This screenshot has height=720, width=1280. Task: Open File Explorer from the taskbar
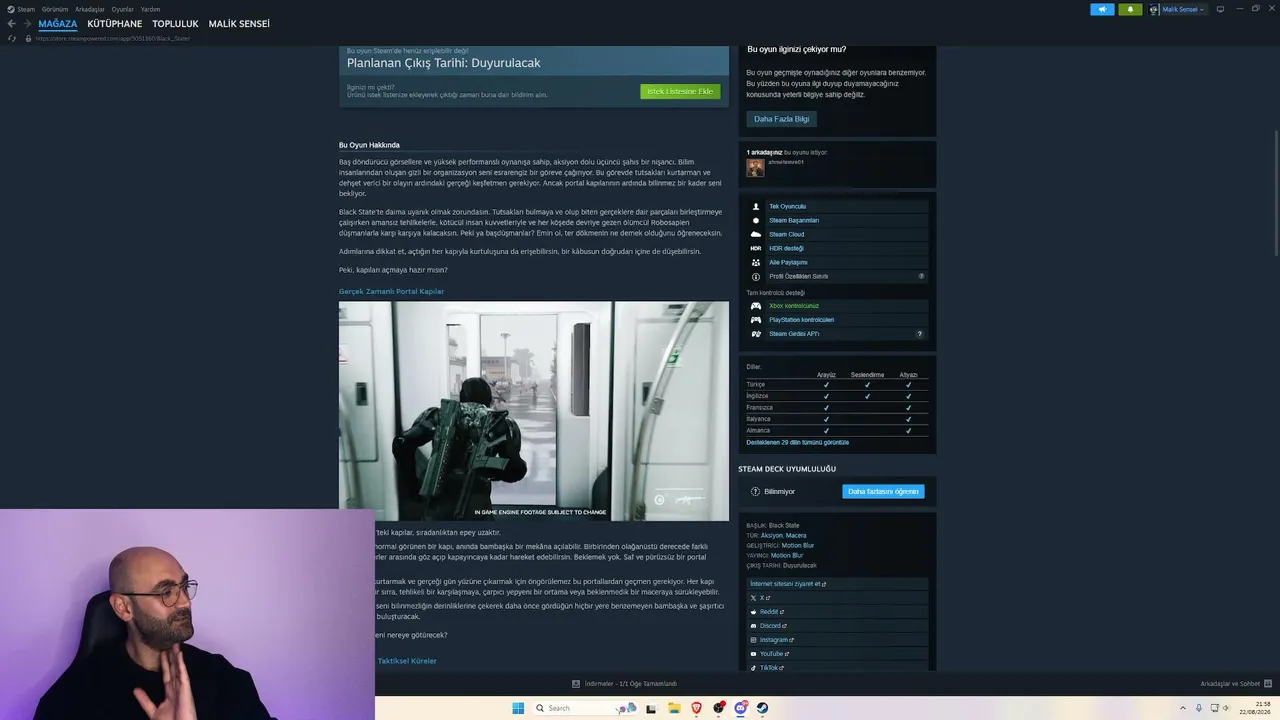[x=674, y=708]
